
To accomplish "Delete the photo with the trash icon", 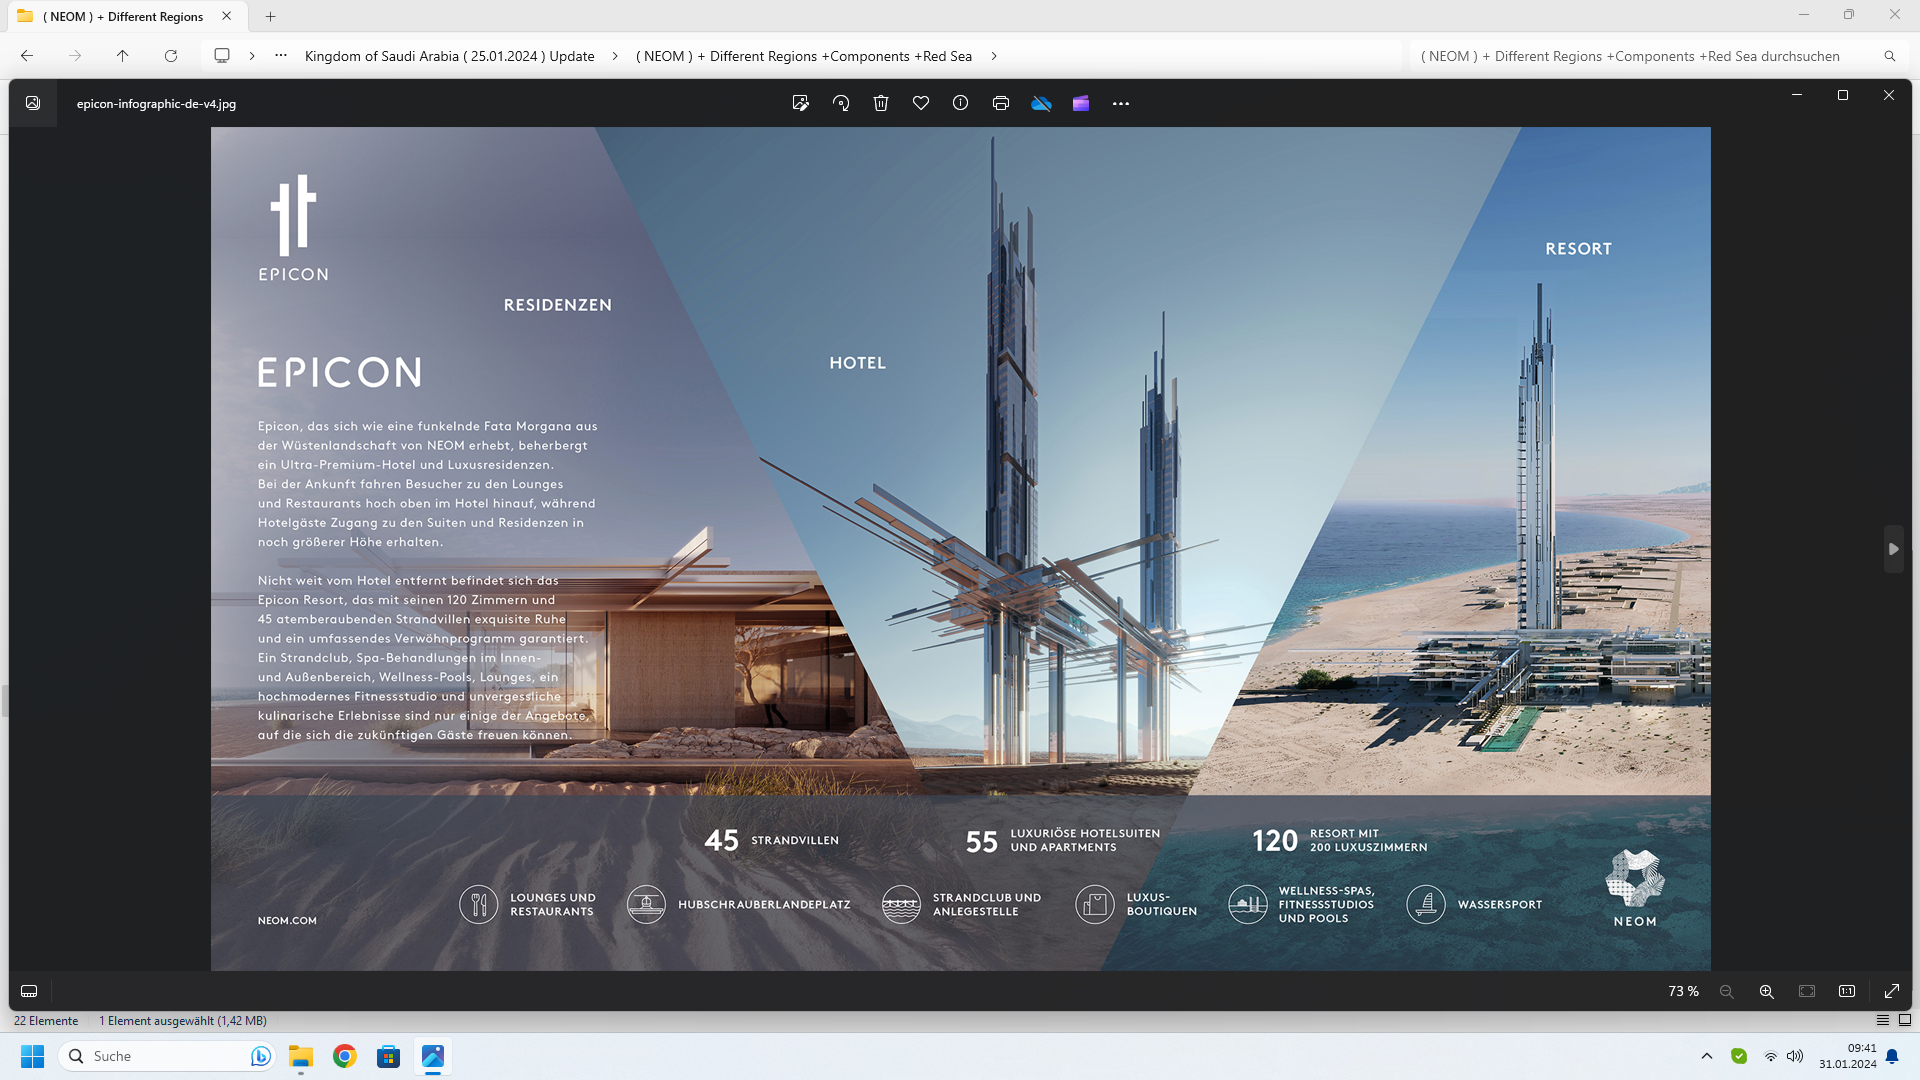I will click(881, 103).
